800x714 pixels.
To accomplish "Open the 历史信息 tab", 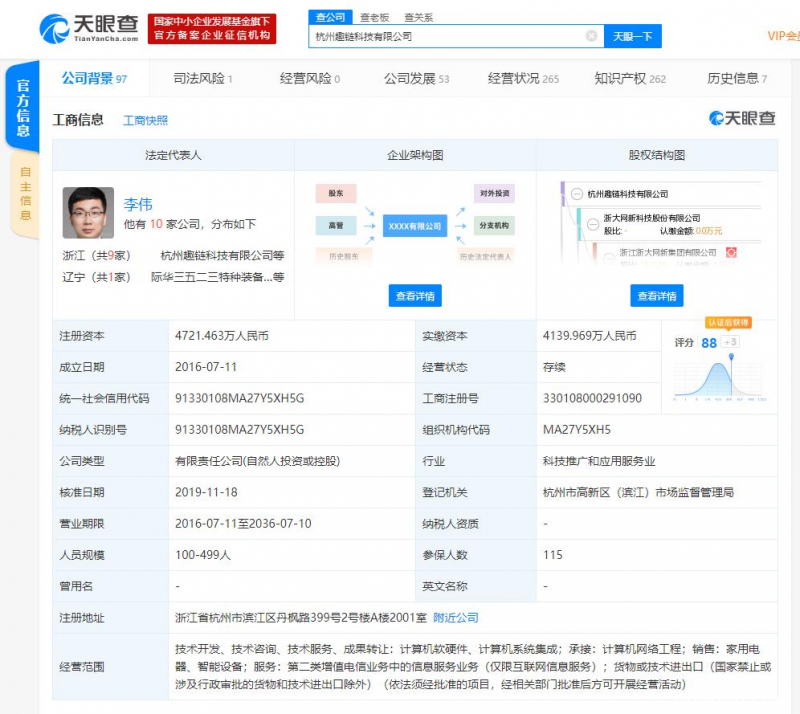I will 737,79.
